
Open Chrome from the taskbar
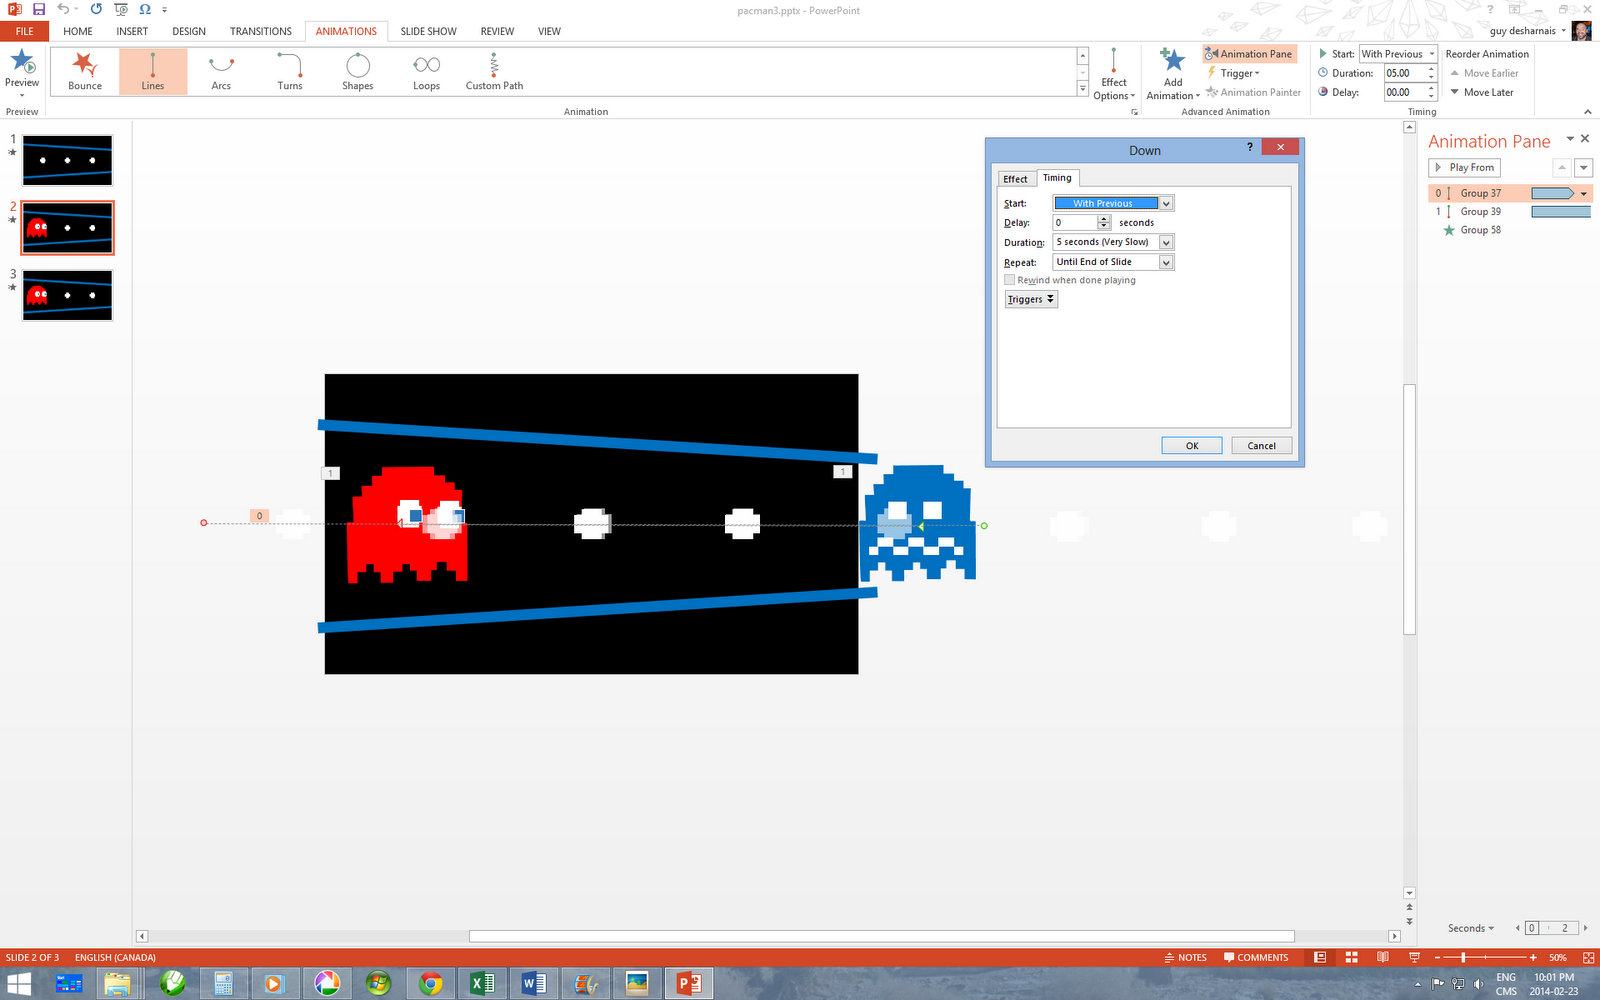pos(430,983)
